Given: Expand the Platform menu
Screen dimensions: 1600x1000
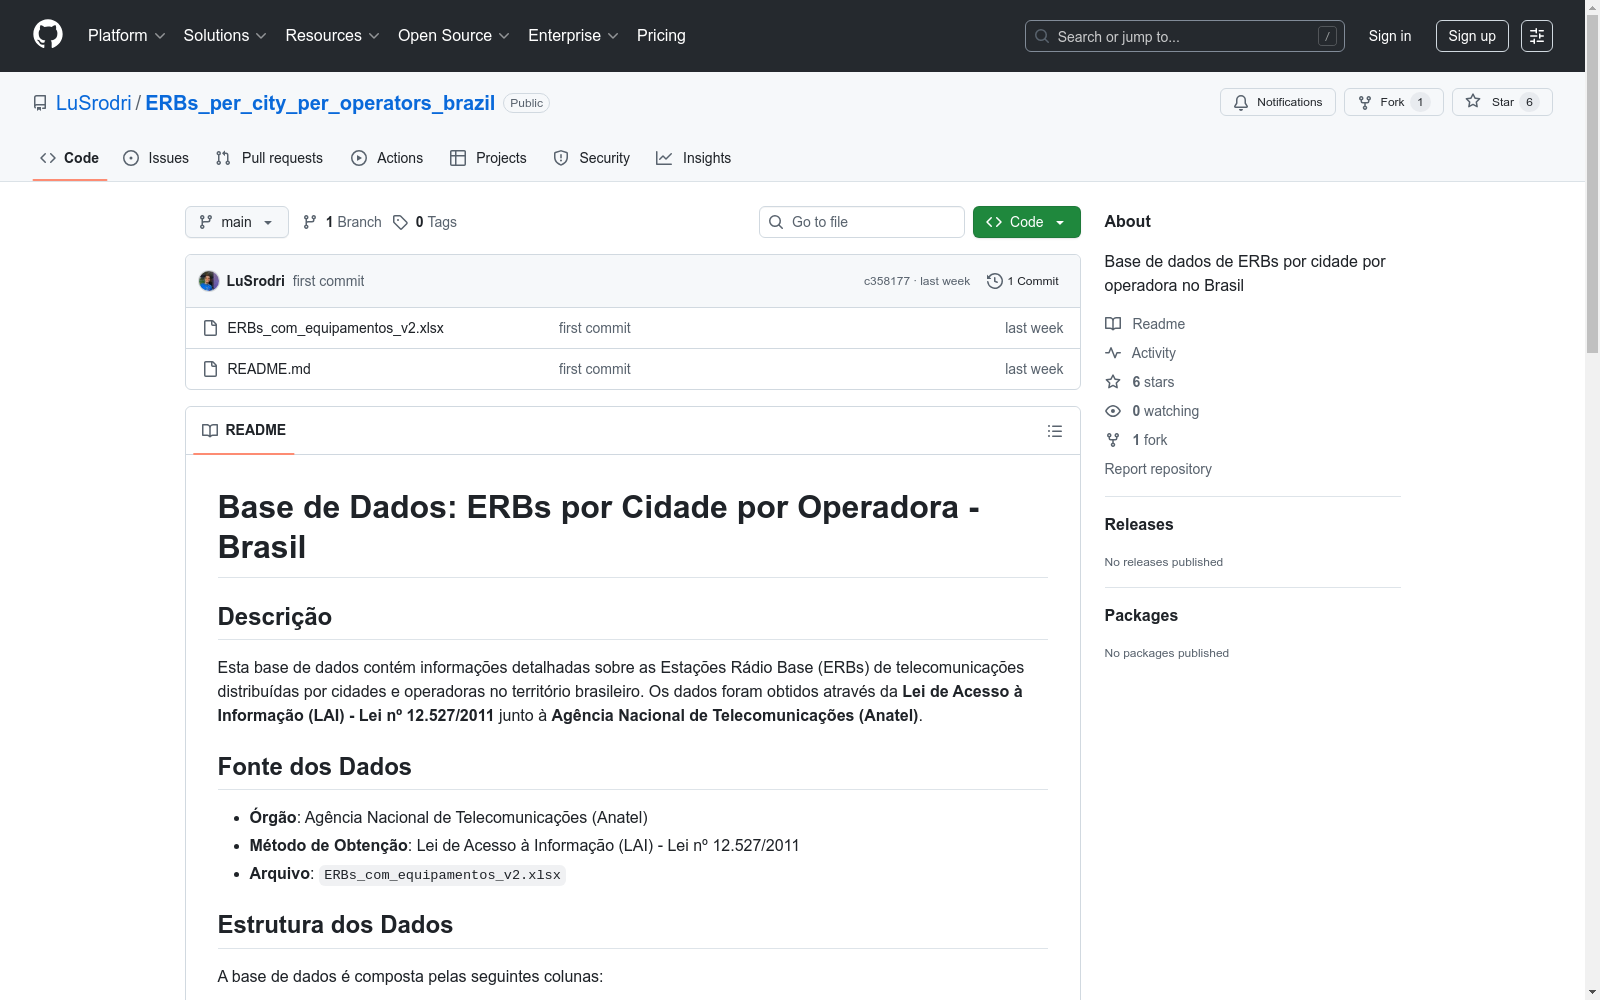Looking at the screenshot, I should pyautogui.click(x=127, y=35).
